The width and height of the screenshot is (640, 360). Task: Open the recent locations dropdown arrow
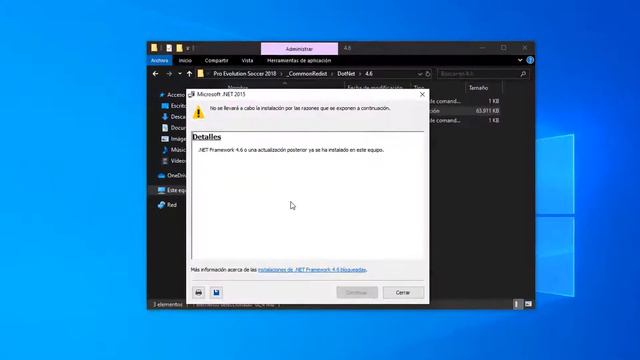point(180,74)
